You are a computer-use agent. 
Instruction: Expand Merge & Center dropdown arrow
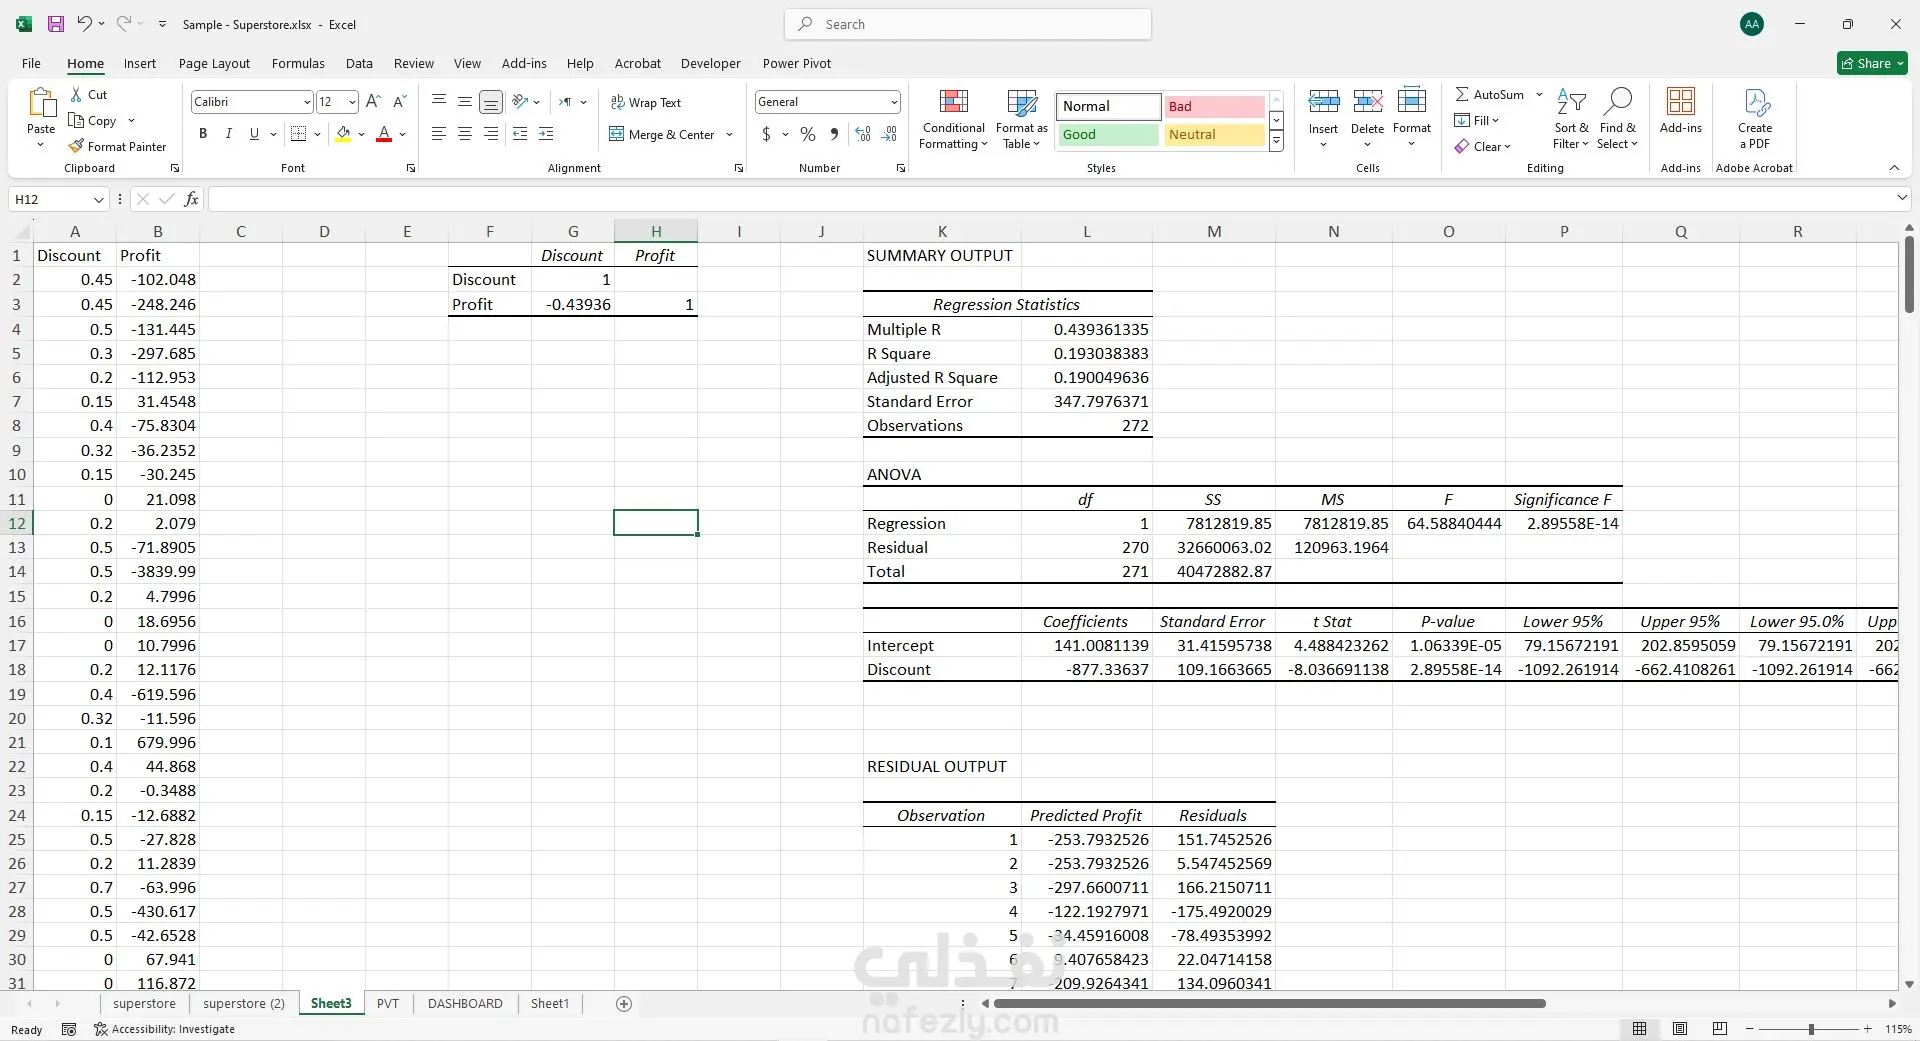(729, 134)
